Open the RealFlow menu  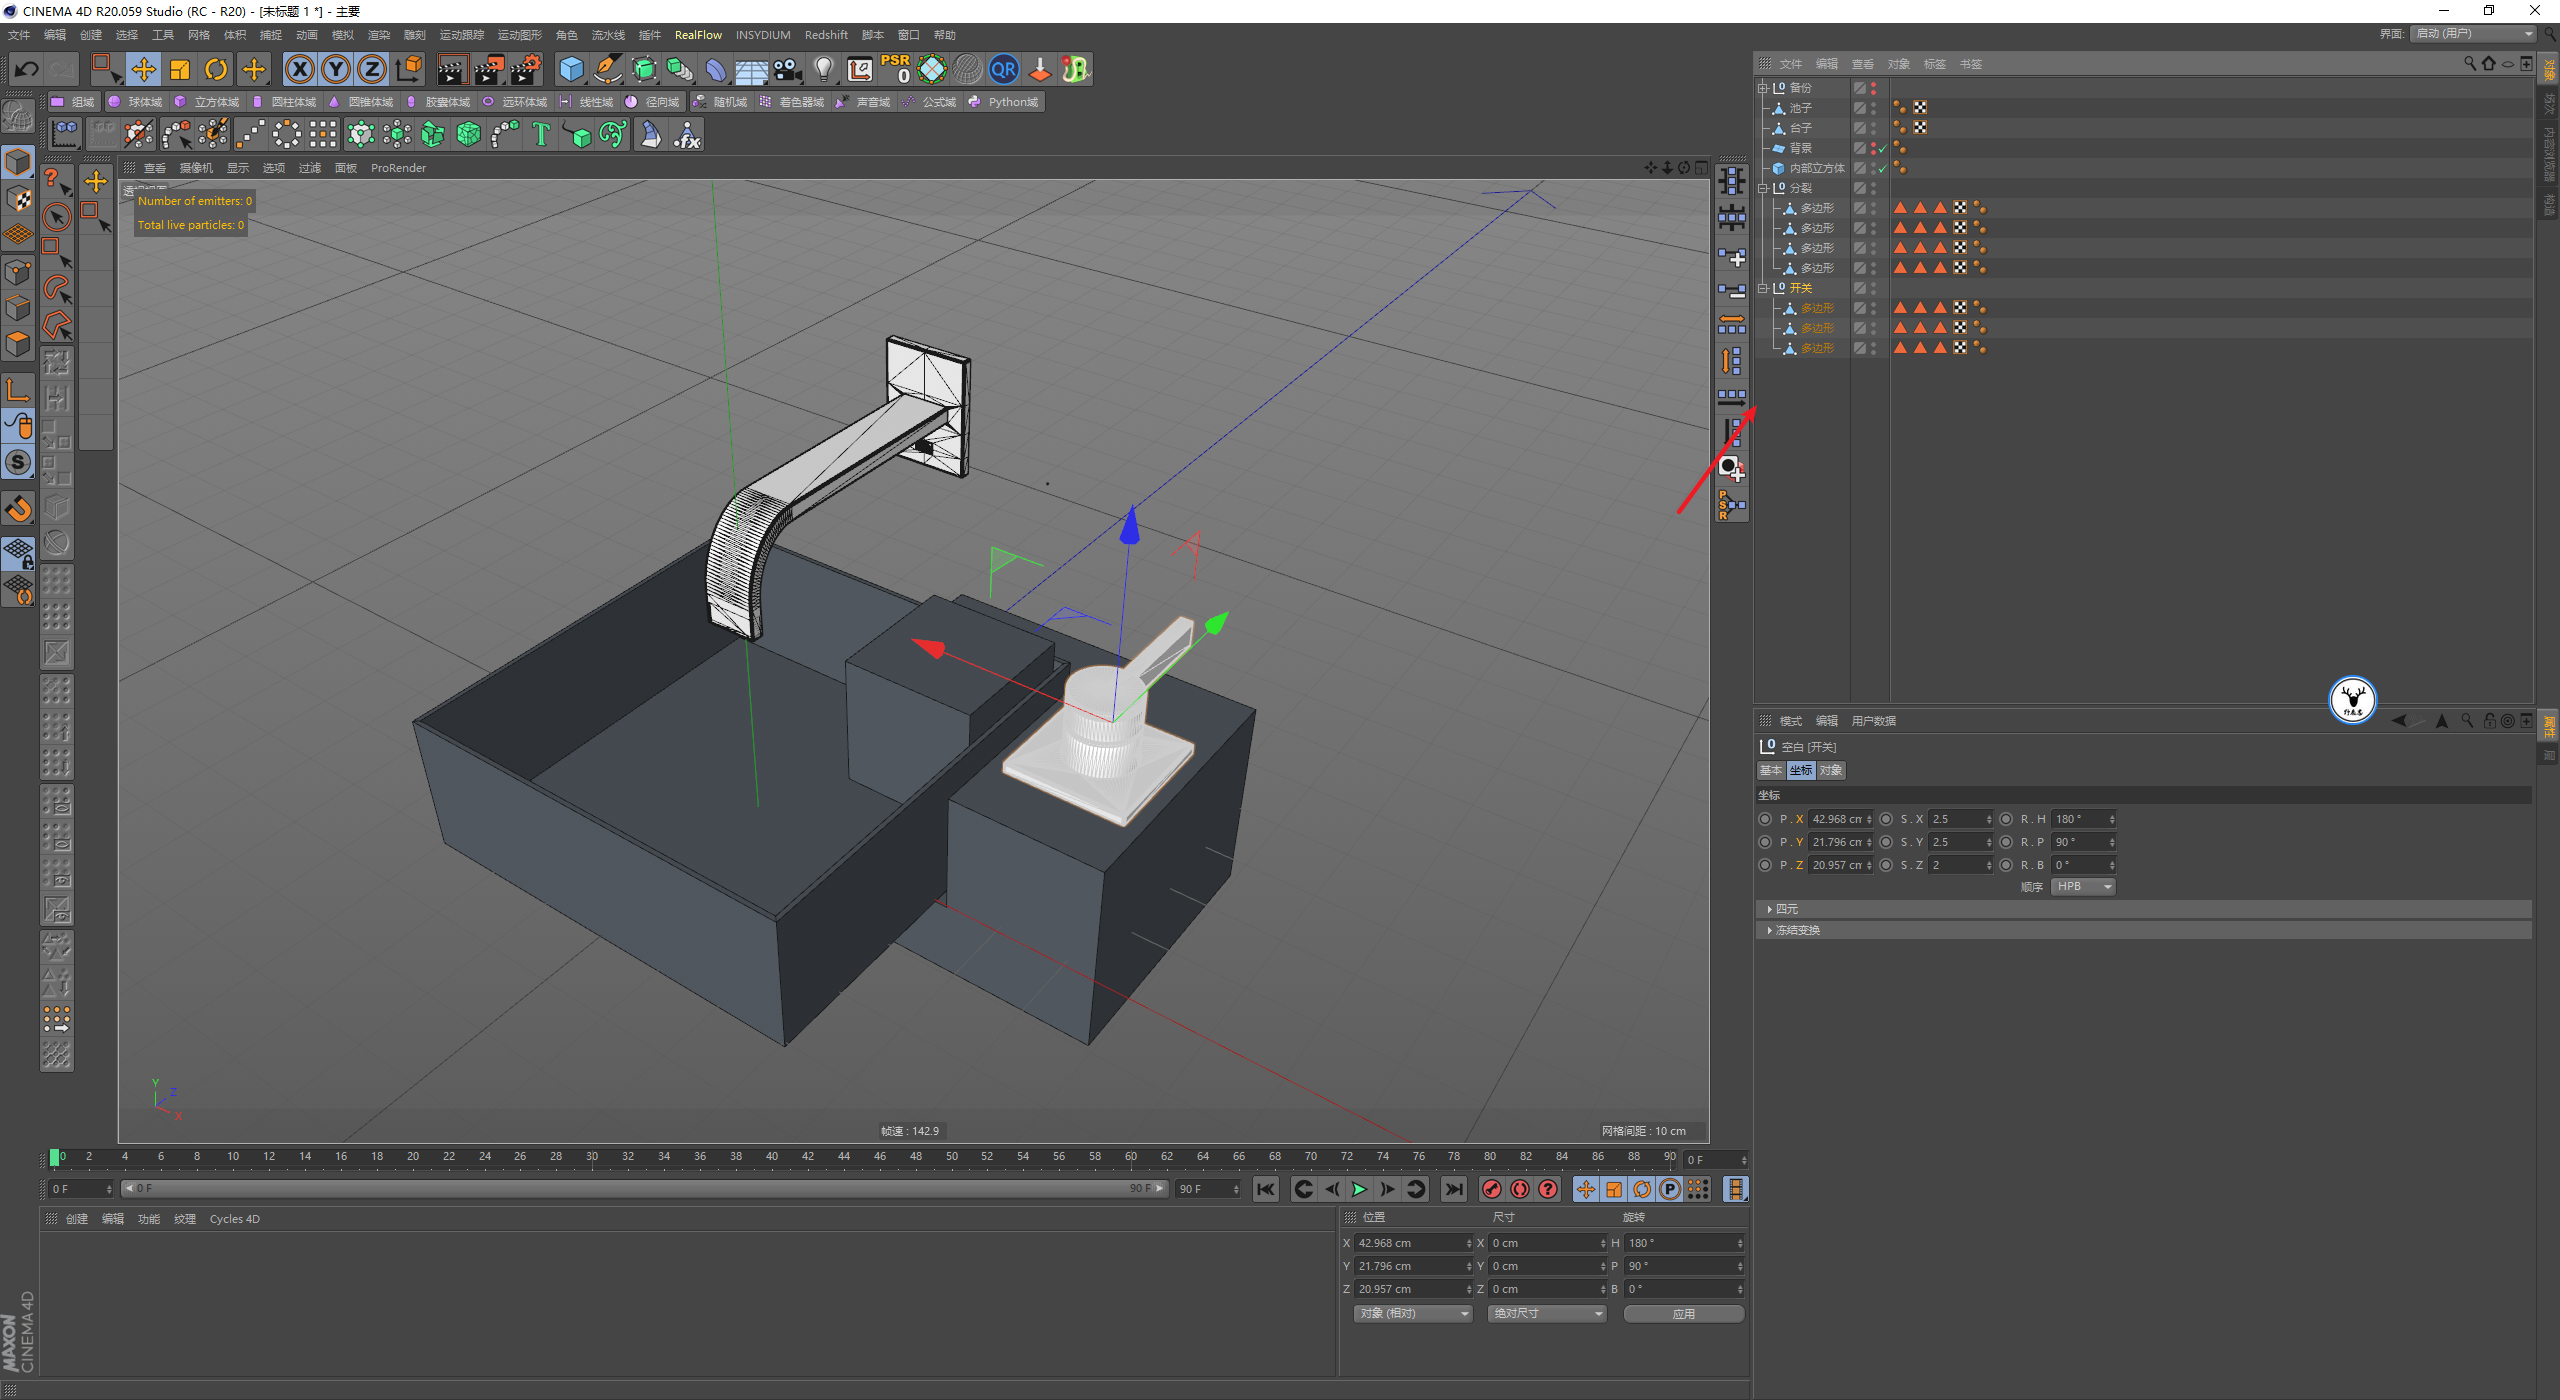[x=698, y=35]
